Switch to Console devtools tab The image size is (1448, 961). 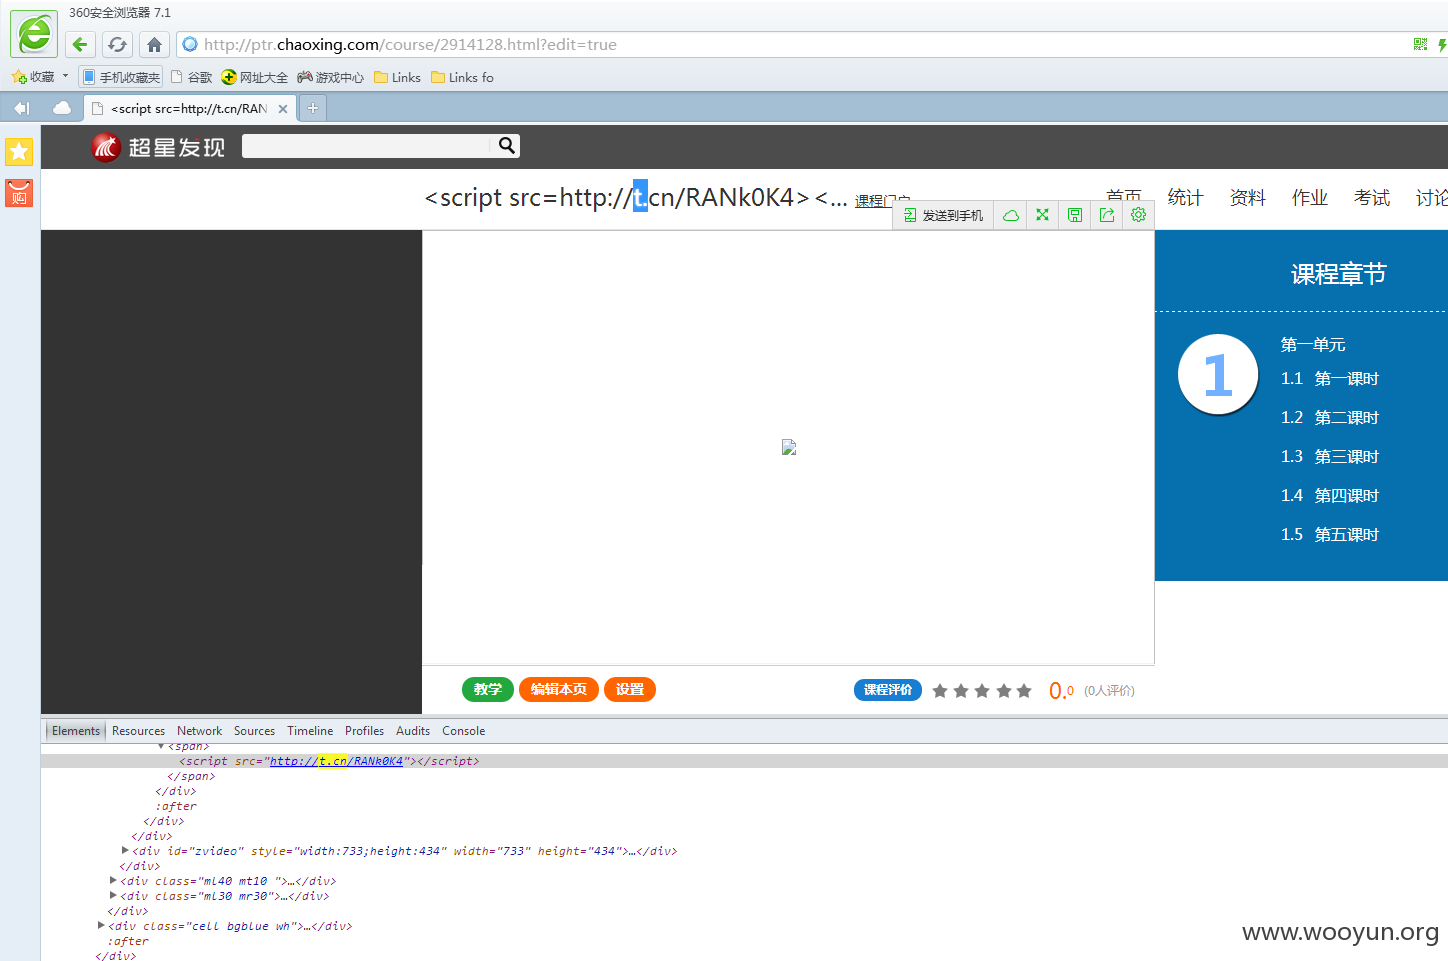pyautogui.click(x=464, y=731)
